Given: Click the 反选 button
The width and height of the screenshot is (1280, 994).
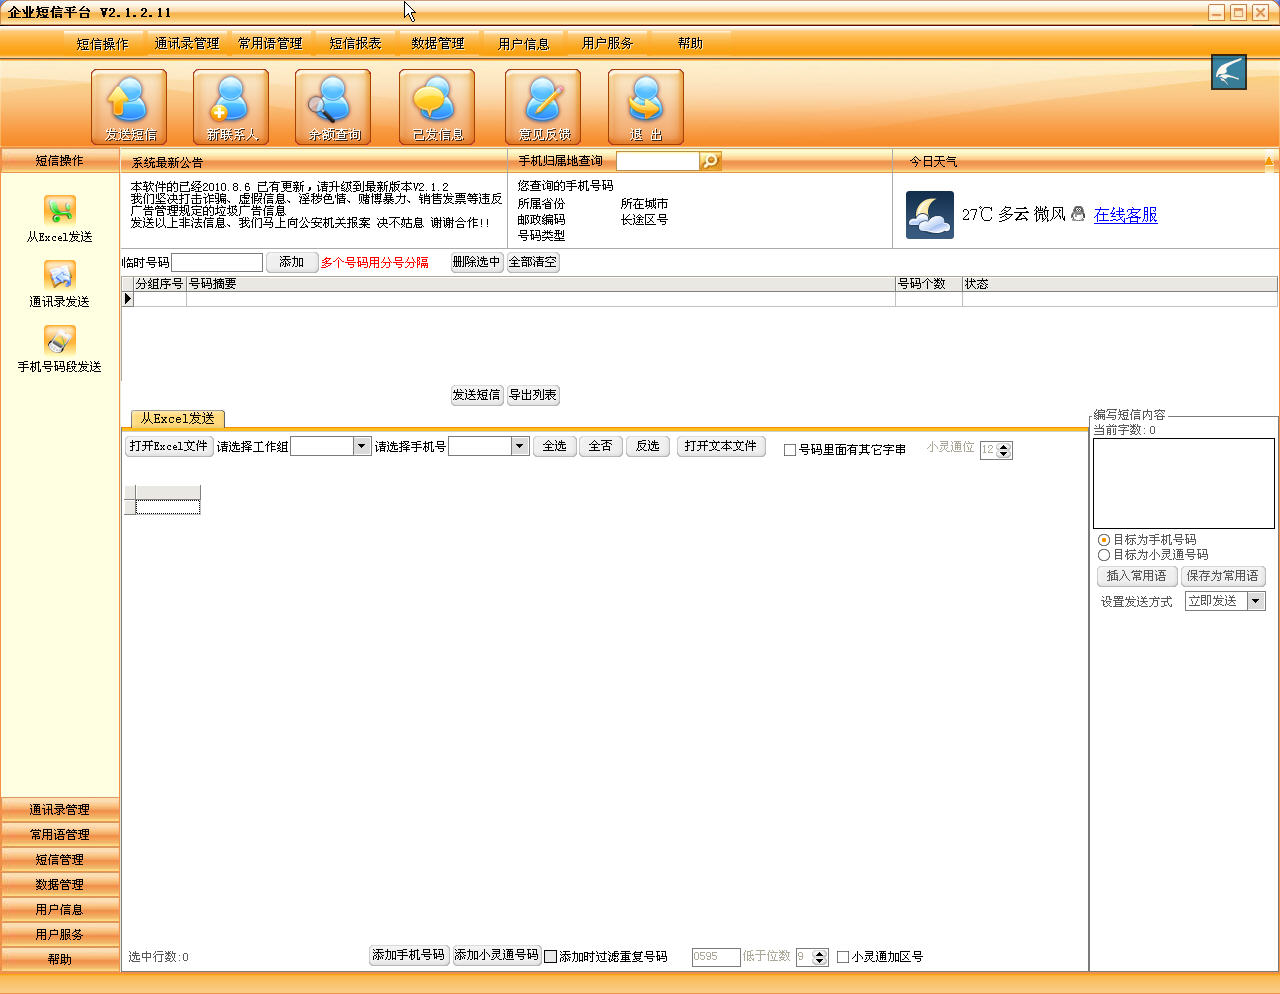Looking at the screenshot, I should coord(648,446).
